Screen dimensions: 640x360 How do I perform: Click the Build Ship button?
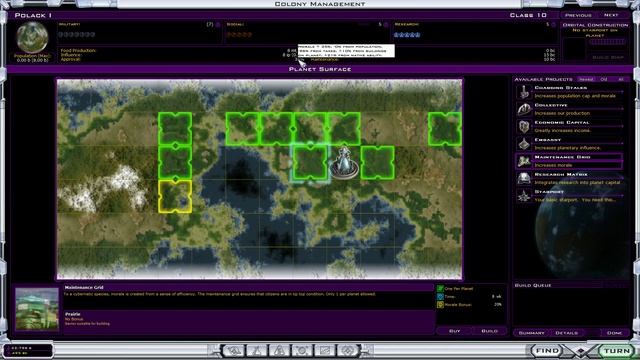click(x=608, y=57)
